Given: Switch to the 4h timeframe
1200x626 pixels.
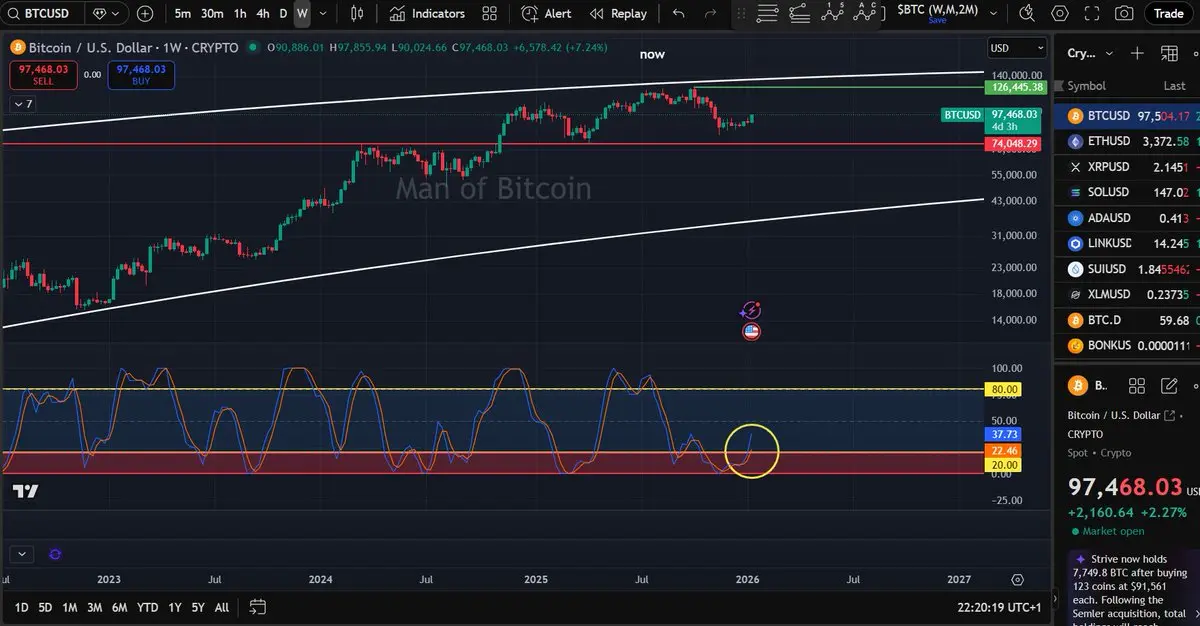Looking at the screenshot, I should click(x=263, y=14).
